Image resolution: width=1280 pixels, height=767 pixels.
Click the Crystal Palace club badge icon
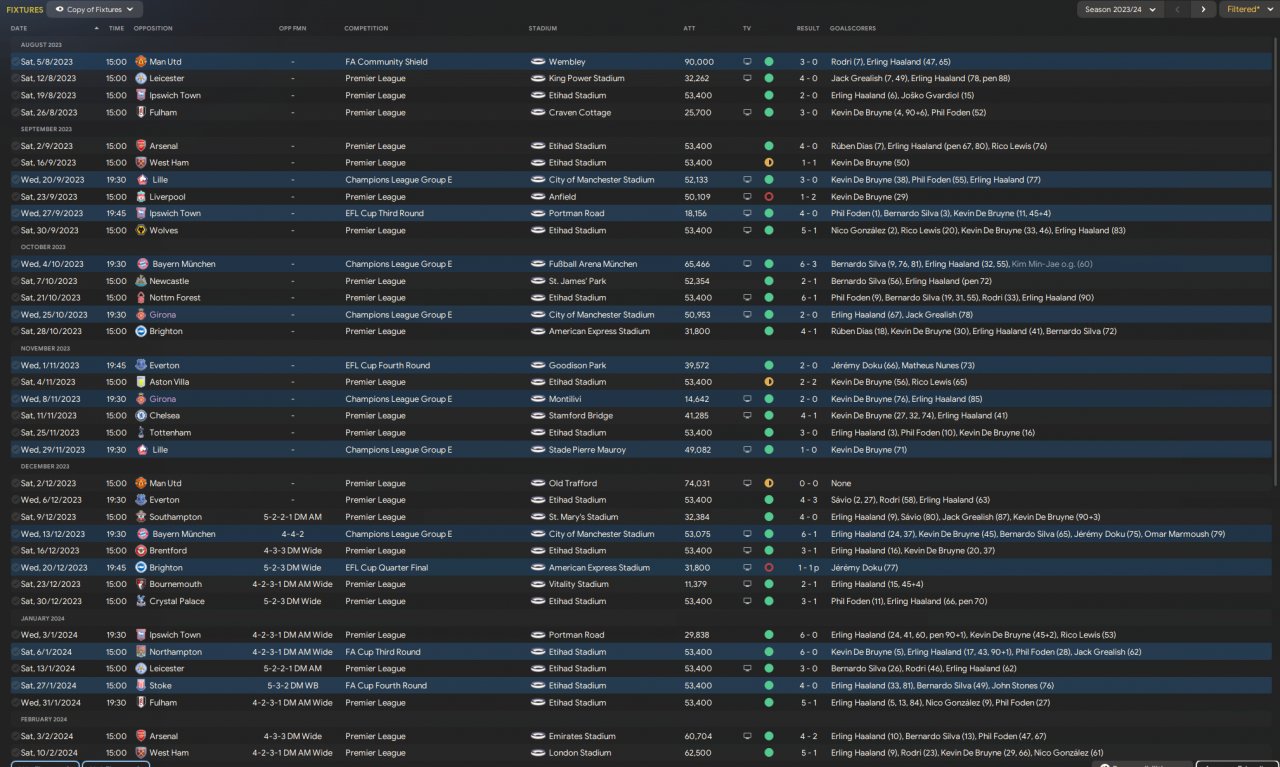click(141, 601)
